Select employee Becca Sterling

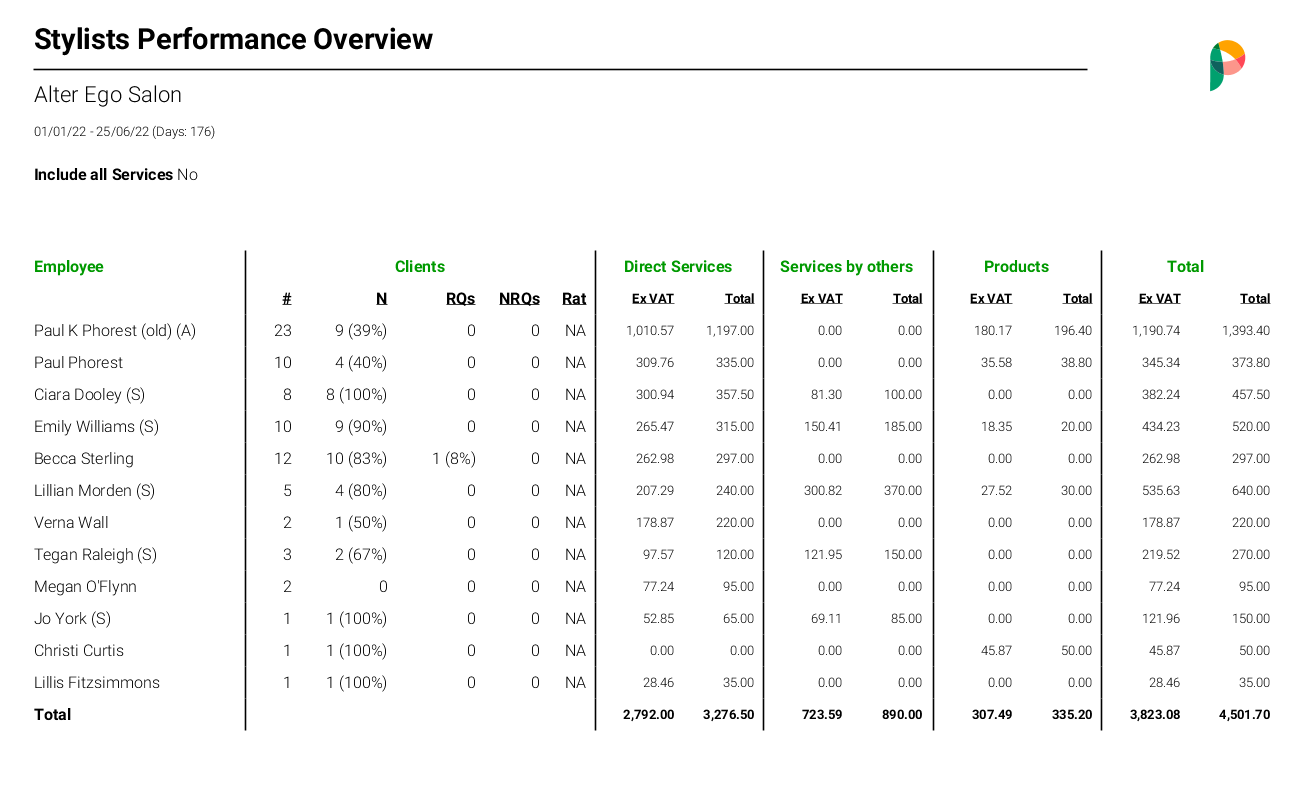[84, 459]
